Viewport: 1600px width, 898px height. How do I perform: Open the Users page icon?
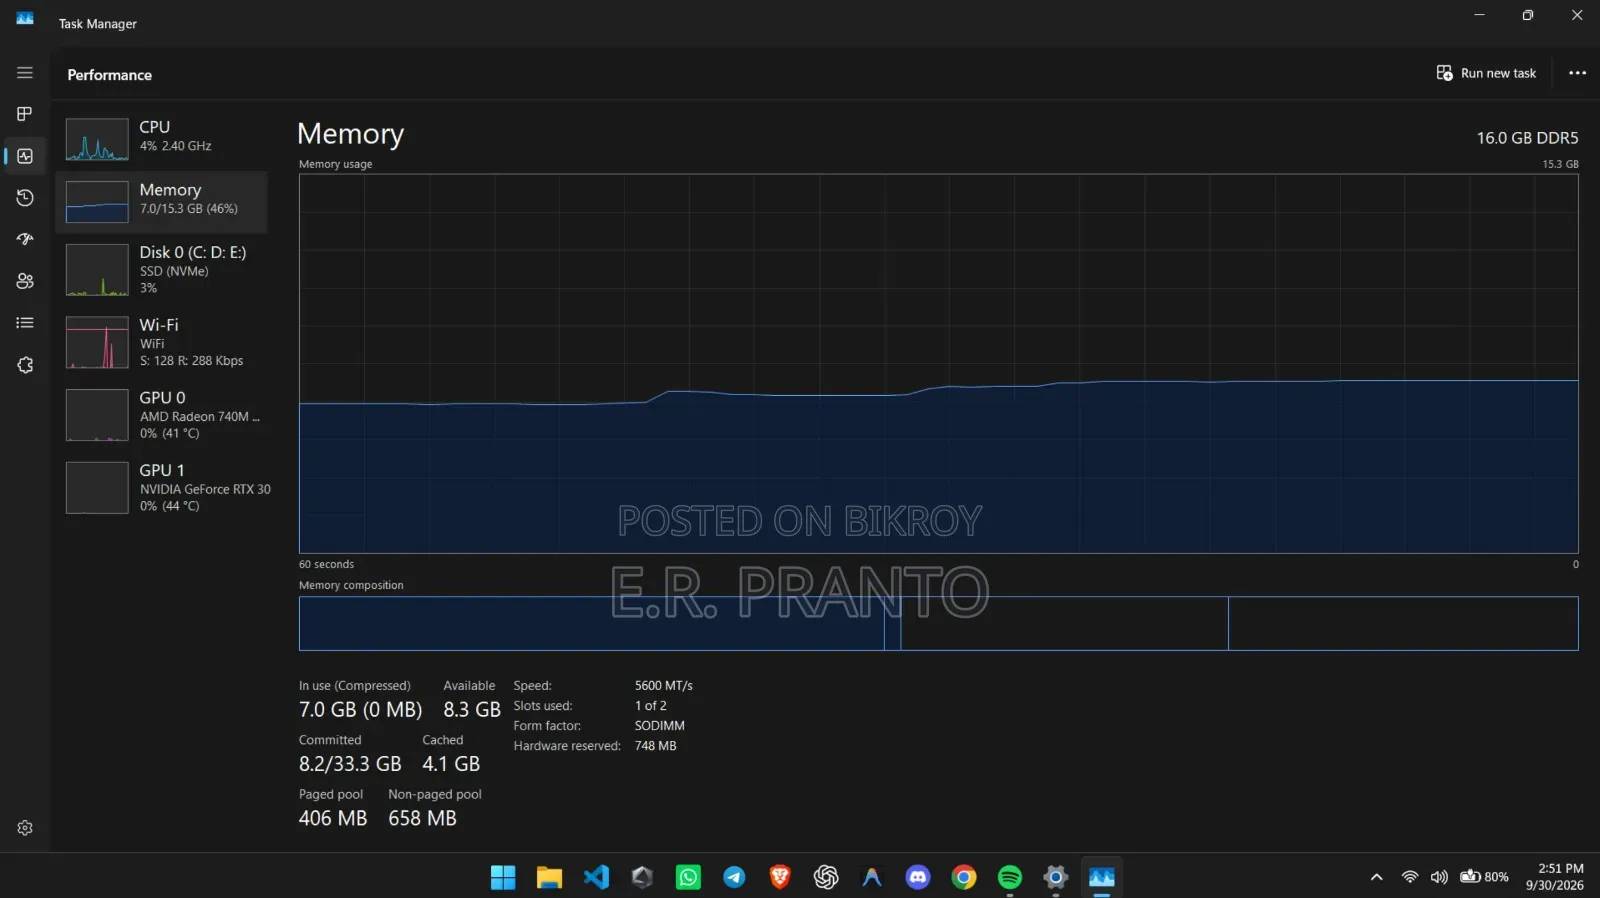click(25, 281)
